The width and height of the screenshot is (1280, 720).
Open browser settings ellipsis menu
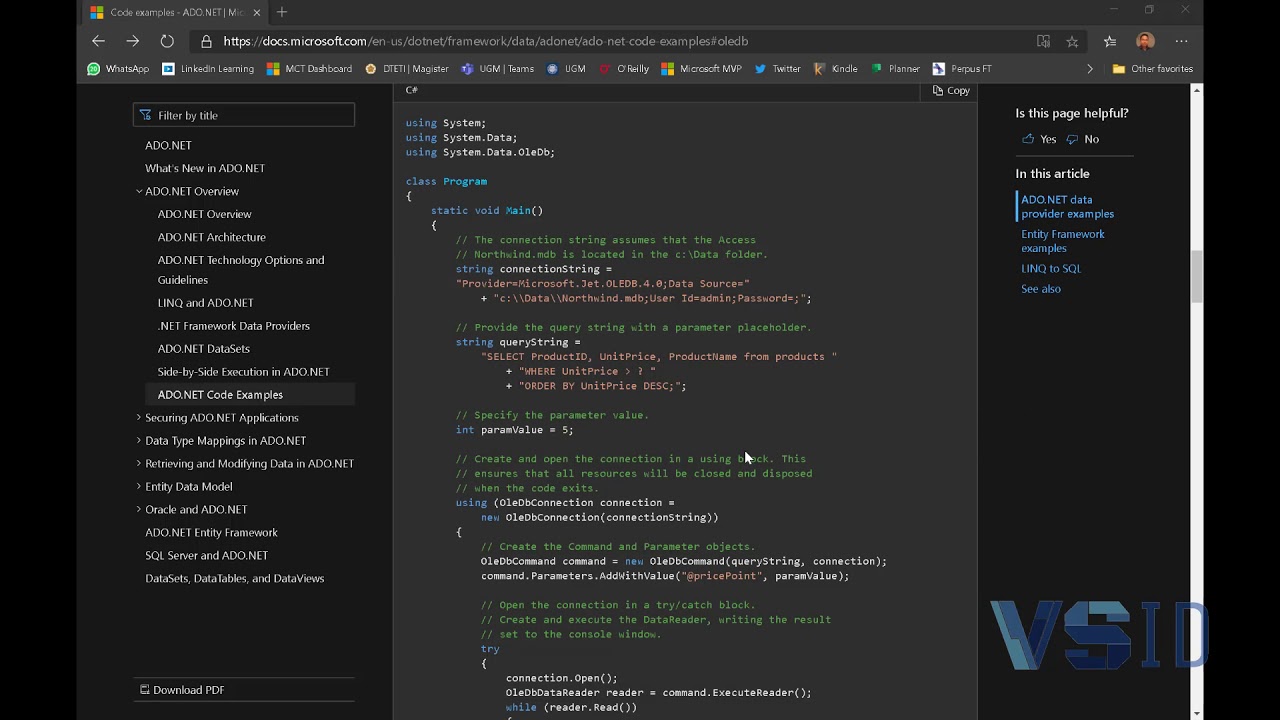pos(1181,41)
